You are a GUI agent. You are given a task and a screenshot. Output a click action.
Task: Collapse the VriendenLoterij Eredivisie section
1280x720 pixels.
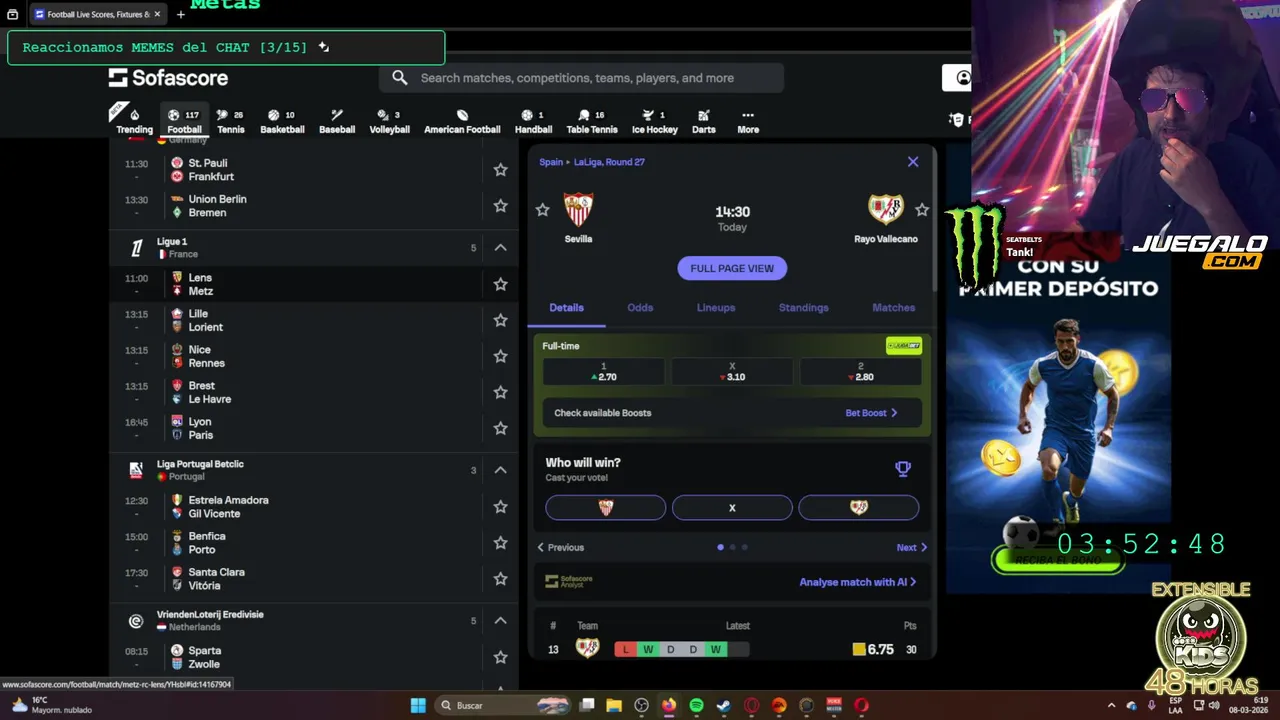pyautogui.click(x=501, y=621)
